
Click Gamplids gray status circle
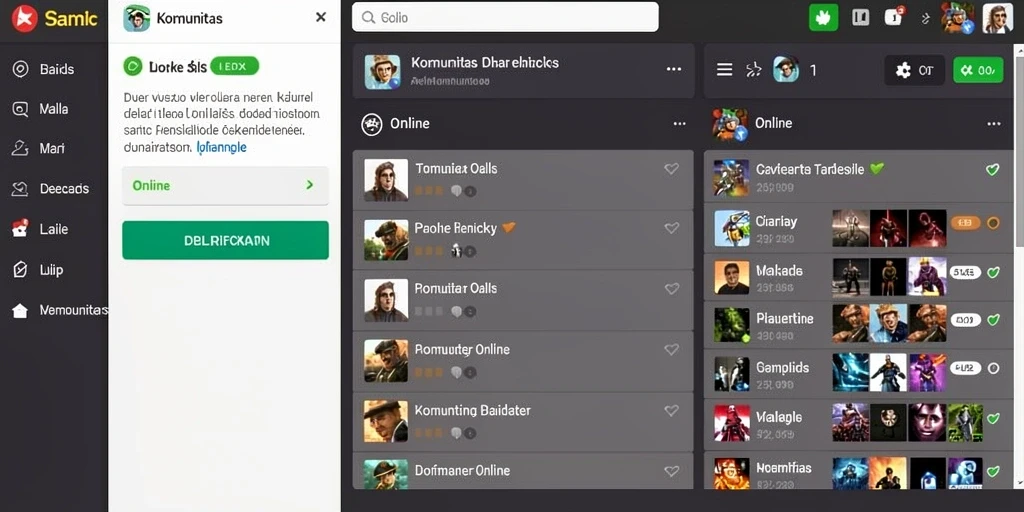tap(993, 368)
